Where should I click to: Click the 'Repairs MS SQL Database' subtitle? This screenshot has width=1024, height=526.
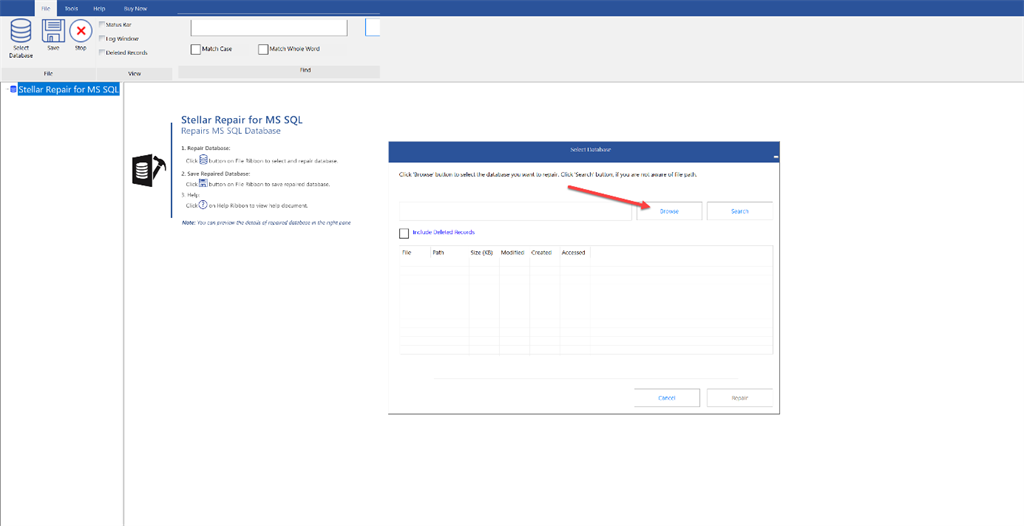(x=231, y=131)
